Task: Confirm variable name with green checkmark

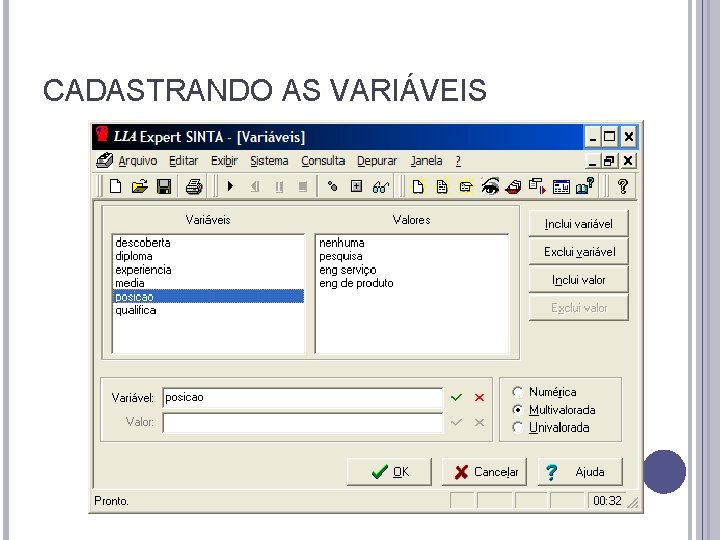Action: (x=456, y=397)
